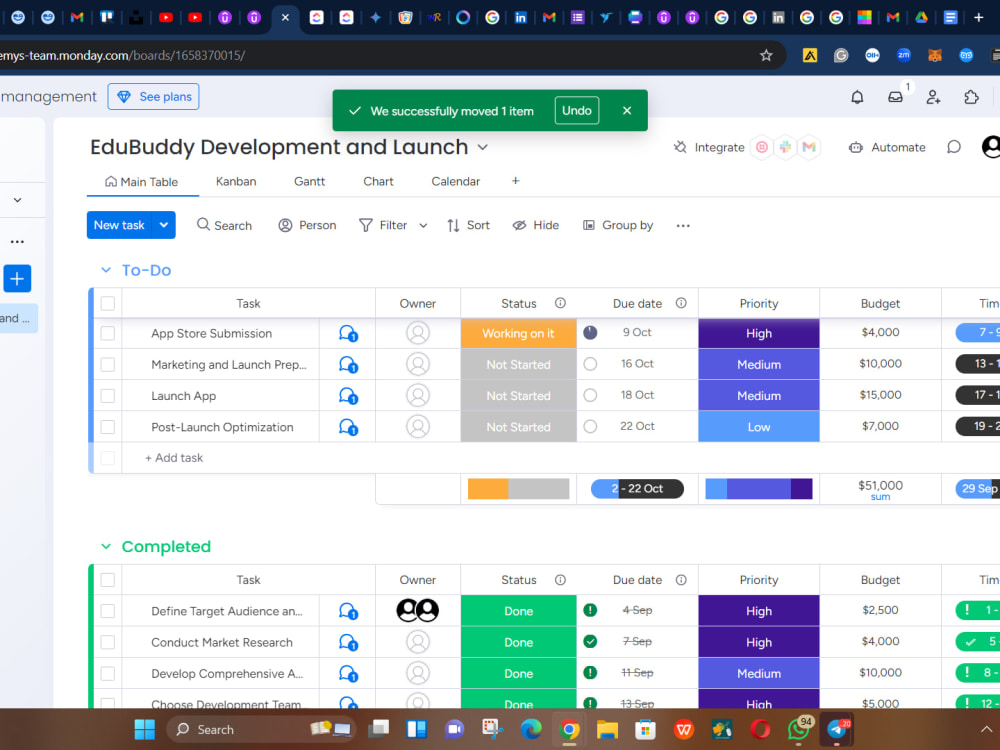
Task: Open File Explorer from the taskbar
Action: [x=607, y=729]
